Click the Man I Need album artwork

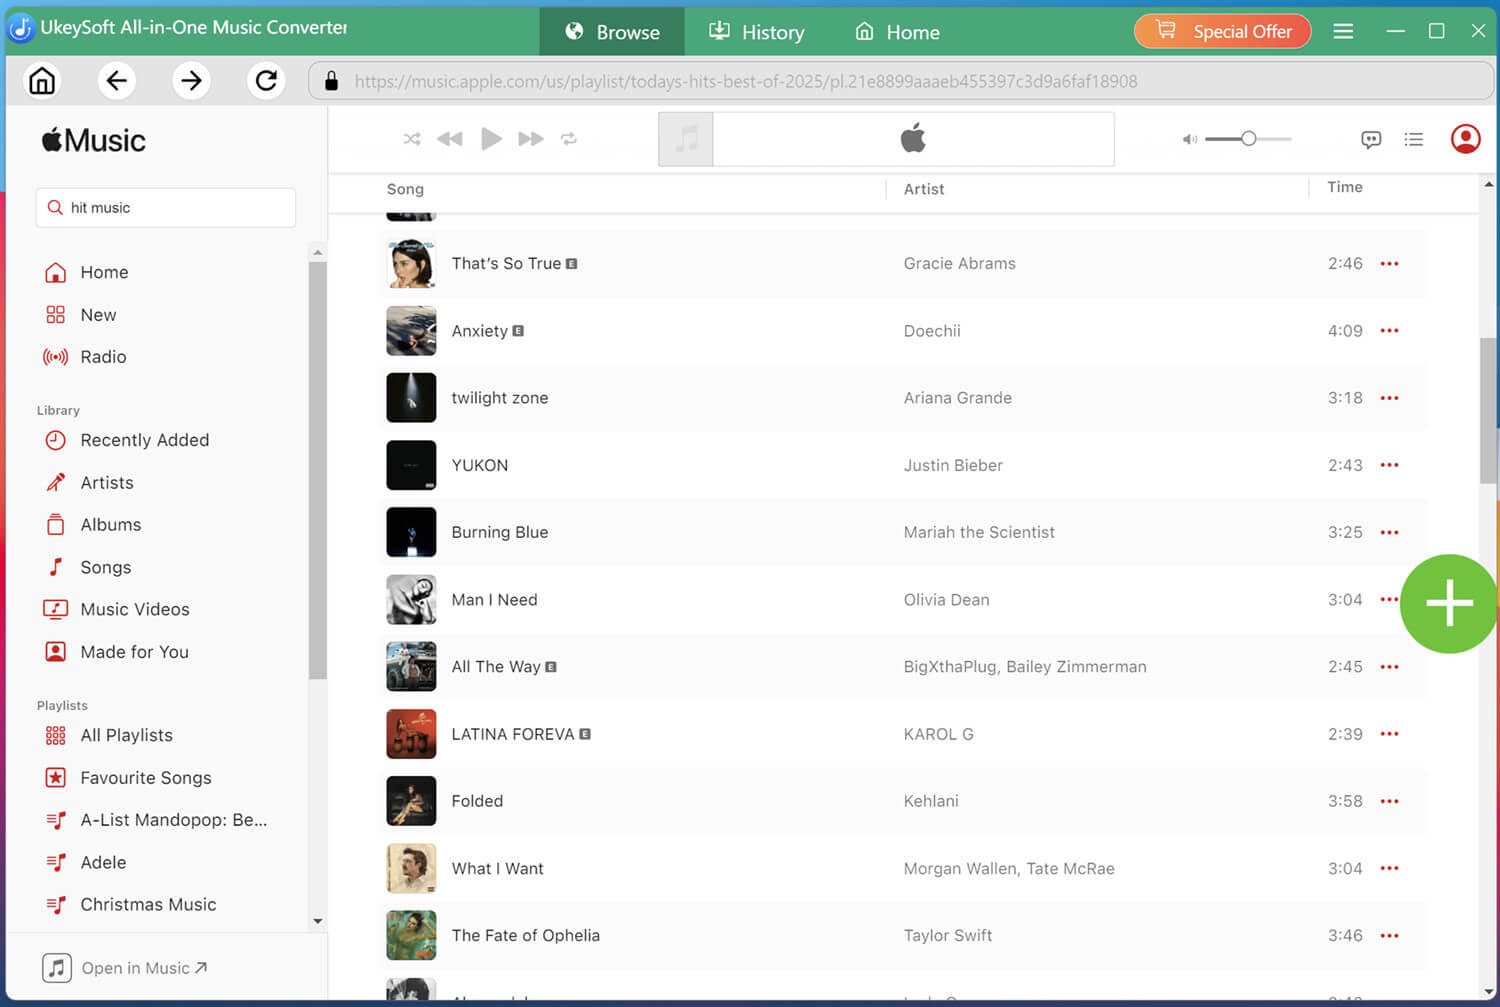(411, 600)
